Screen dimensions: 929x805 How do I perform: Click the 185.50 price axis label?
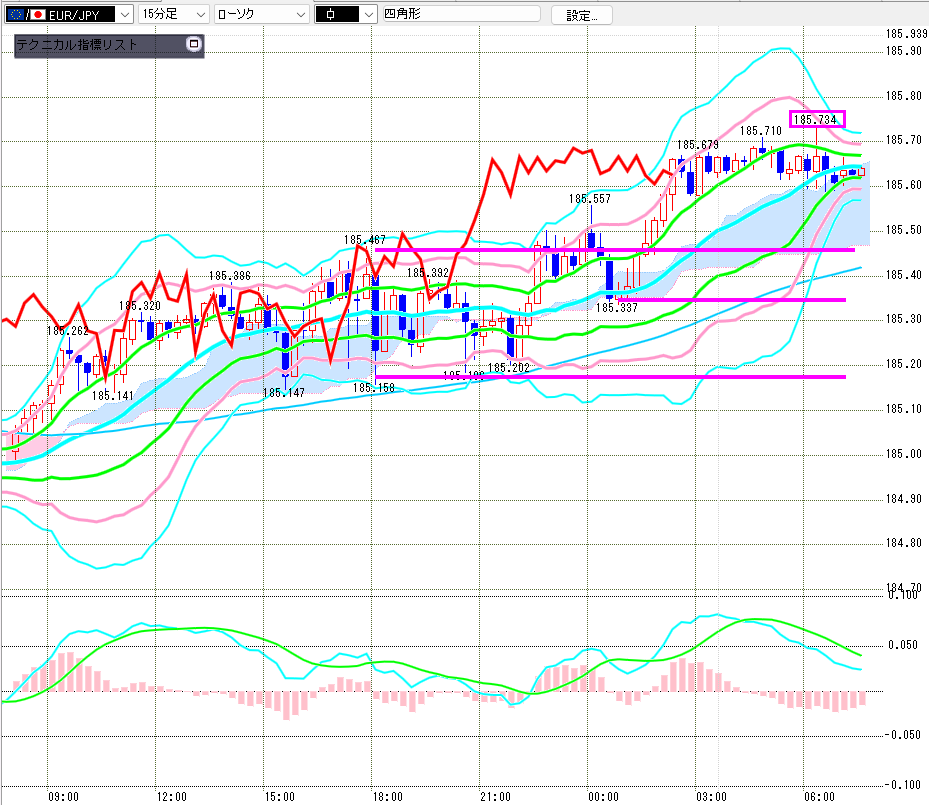tap(904, 230)
